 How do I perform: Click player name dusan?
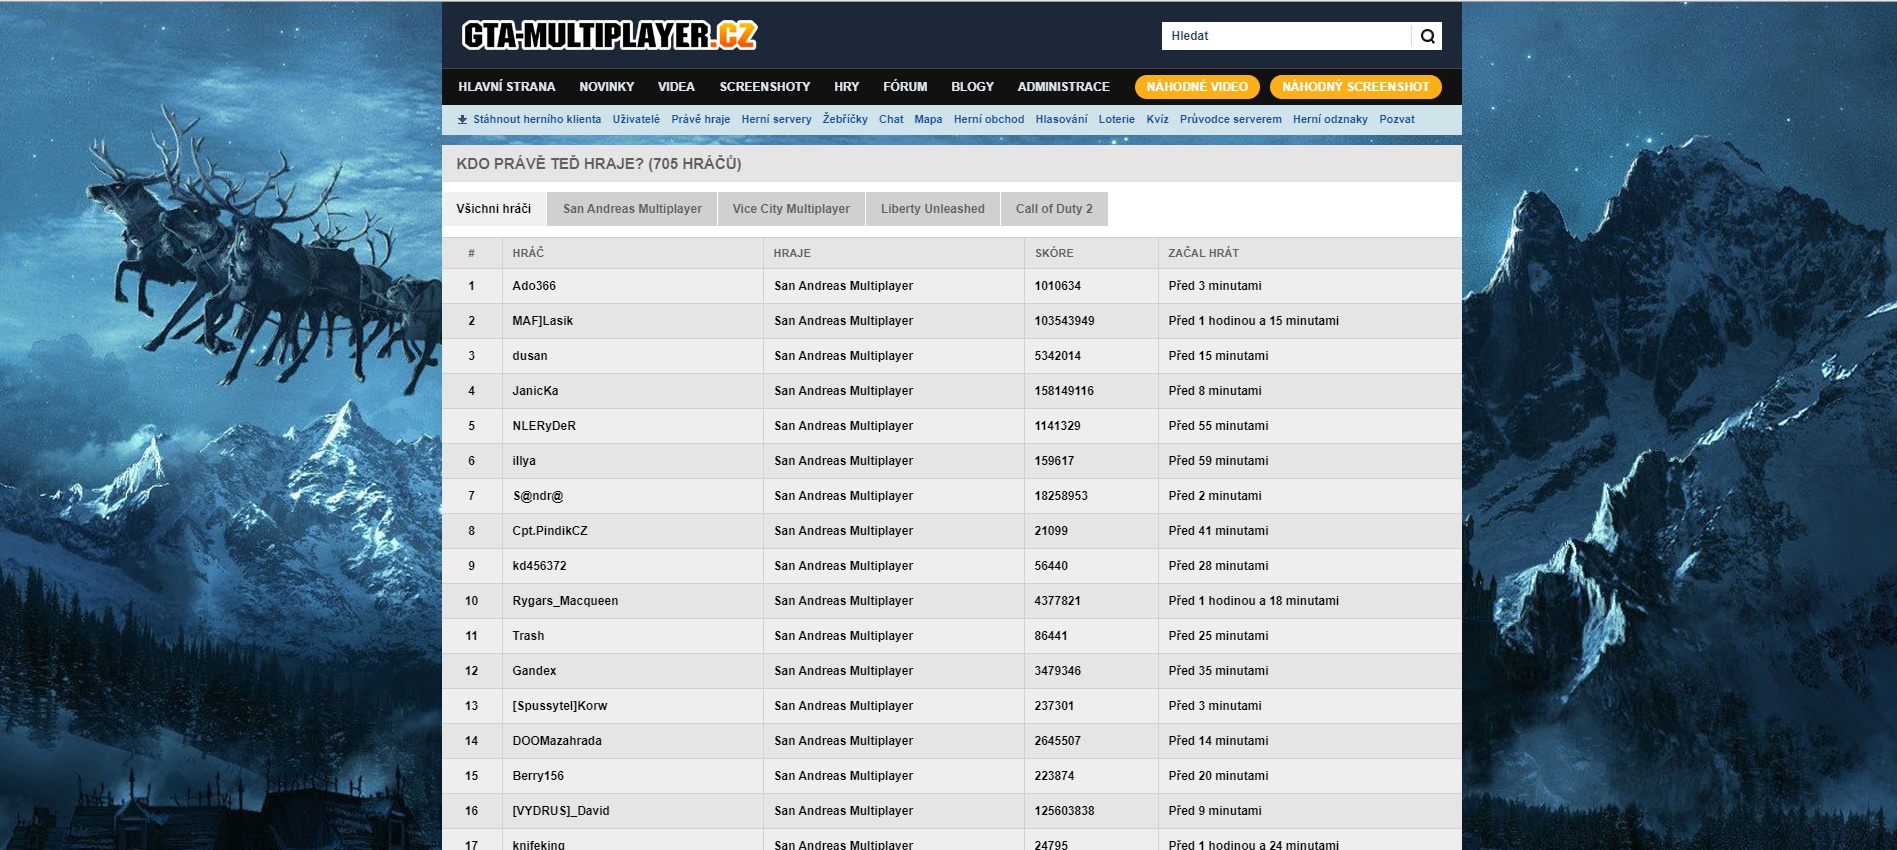(x=530, y=356)
